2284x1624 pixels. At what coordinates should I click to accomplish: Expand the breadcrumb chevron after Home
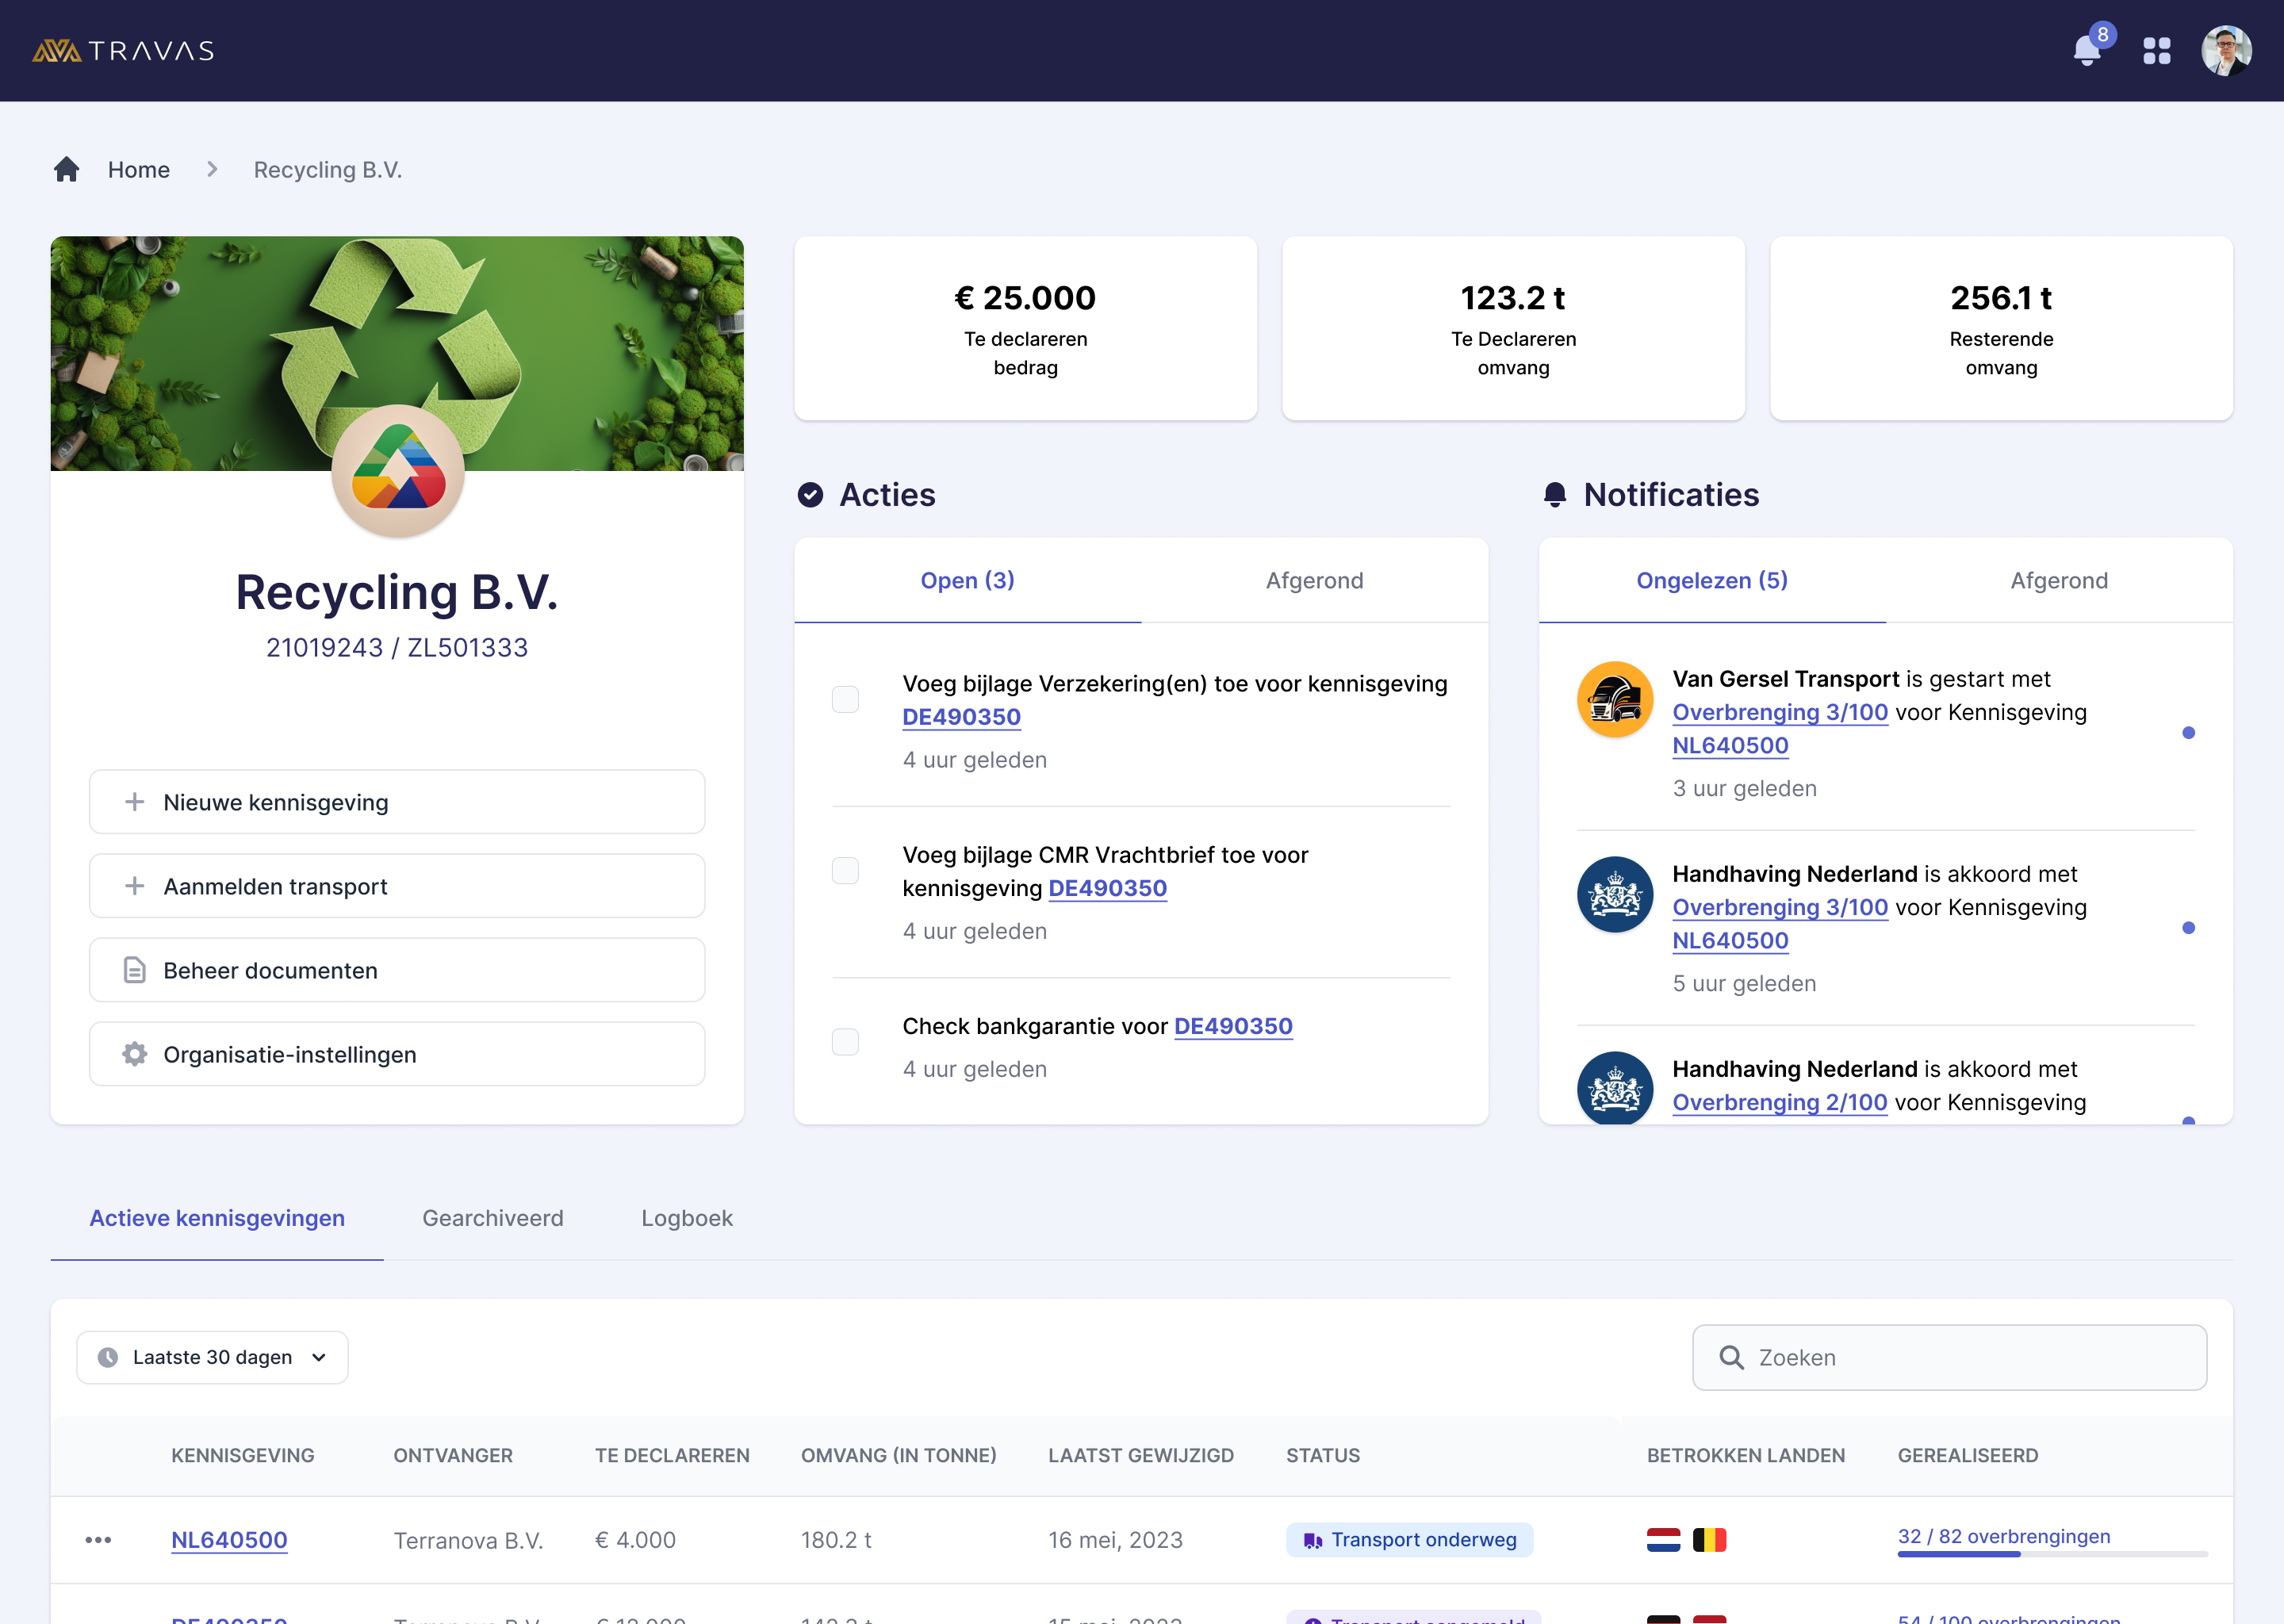212,169
